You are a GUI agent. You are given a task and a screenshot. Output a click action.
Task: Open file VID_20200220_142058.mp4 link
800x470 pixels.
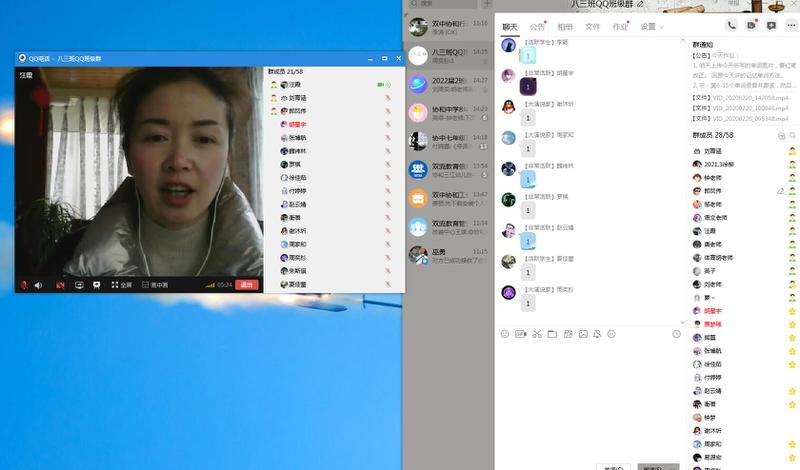[750, 97]
